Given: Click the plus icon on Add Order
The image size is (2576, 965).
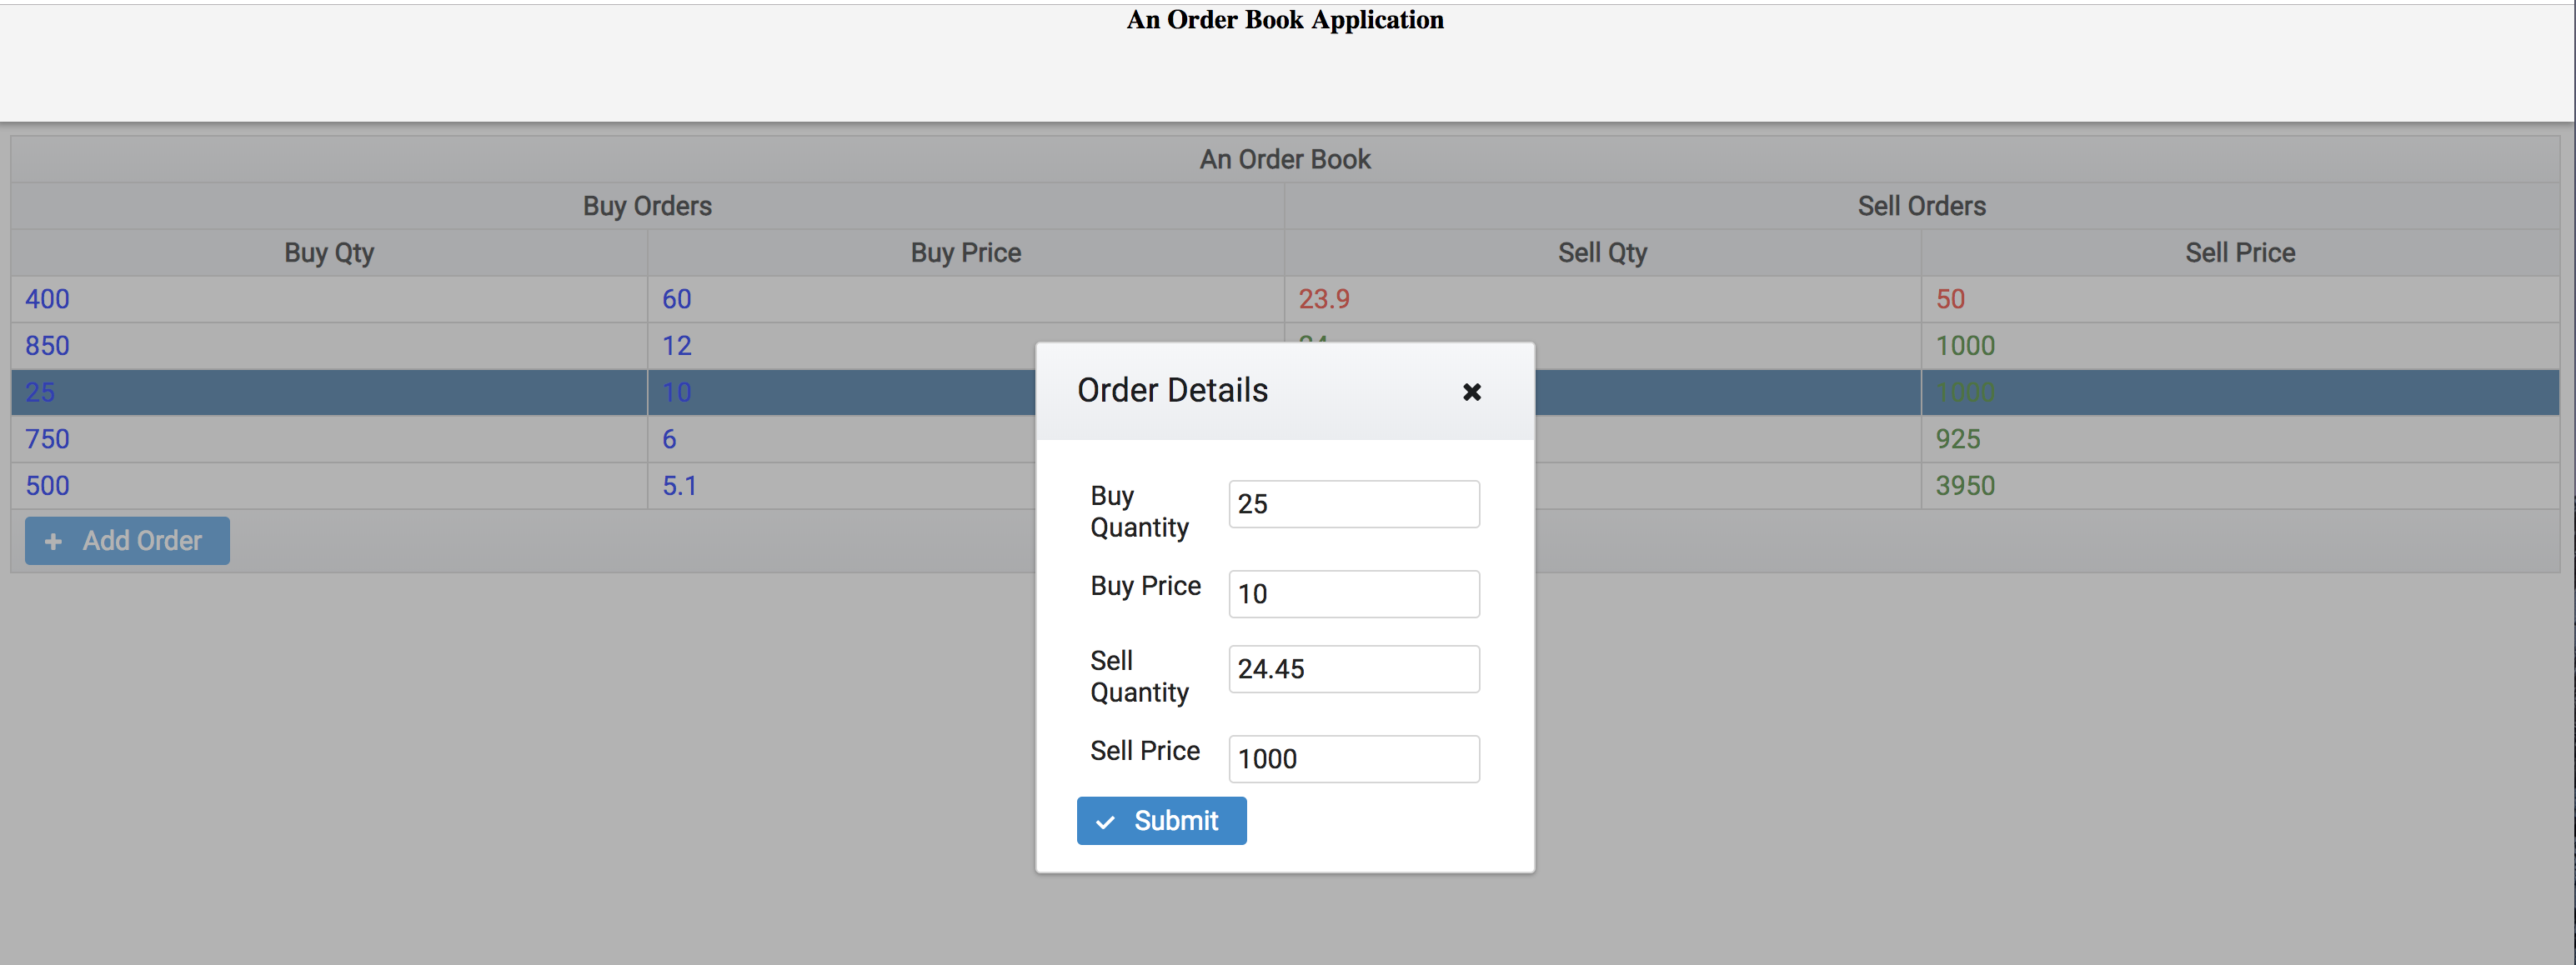Looking at the screenshot, I should 54,541.
